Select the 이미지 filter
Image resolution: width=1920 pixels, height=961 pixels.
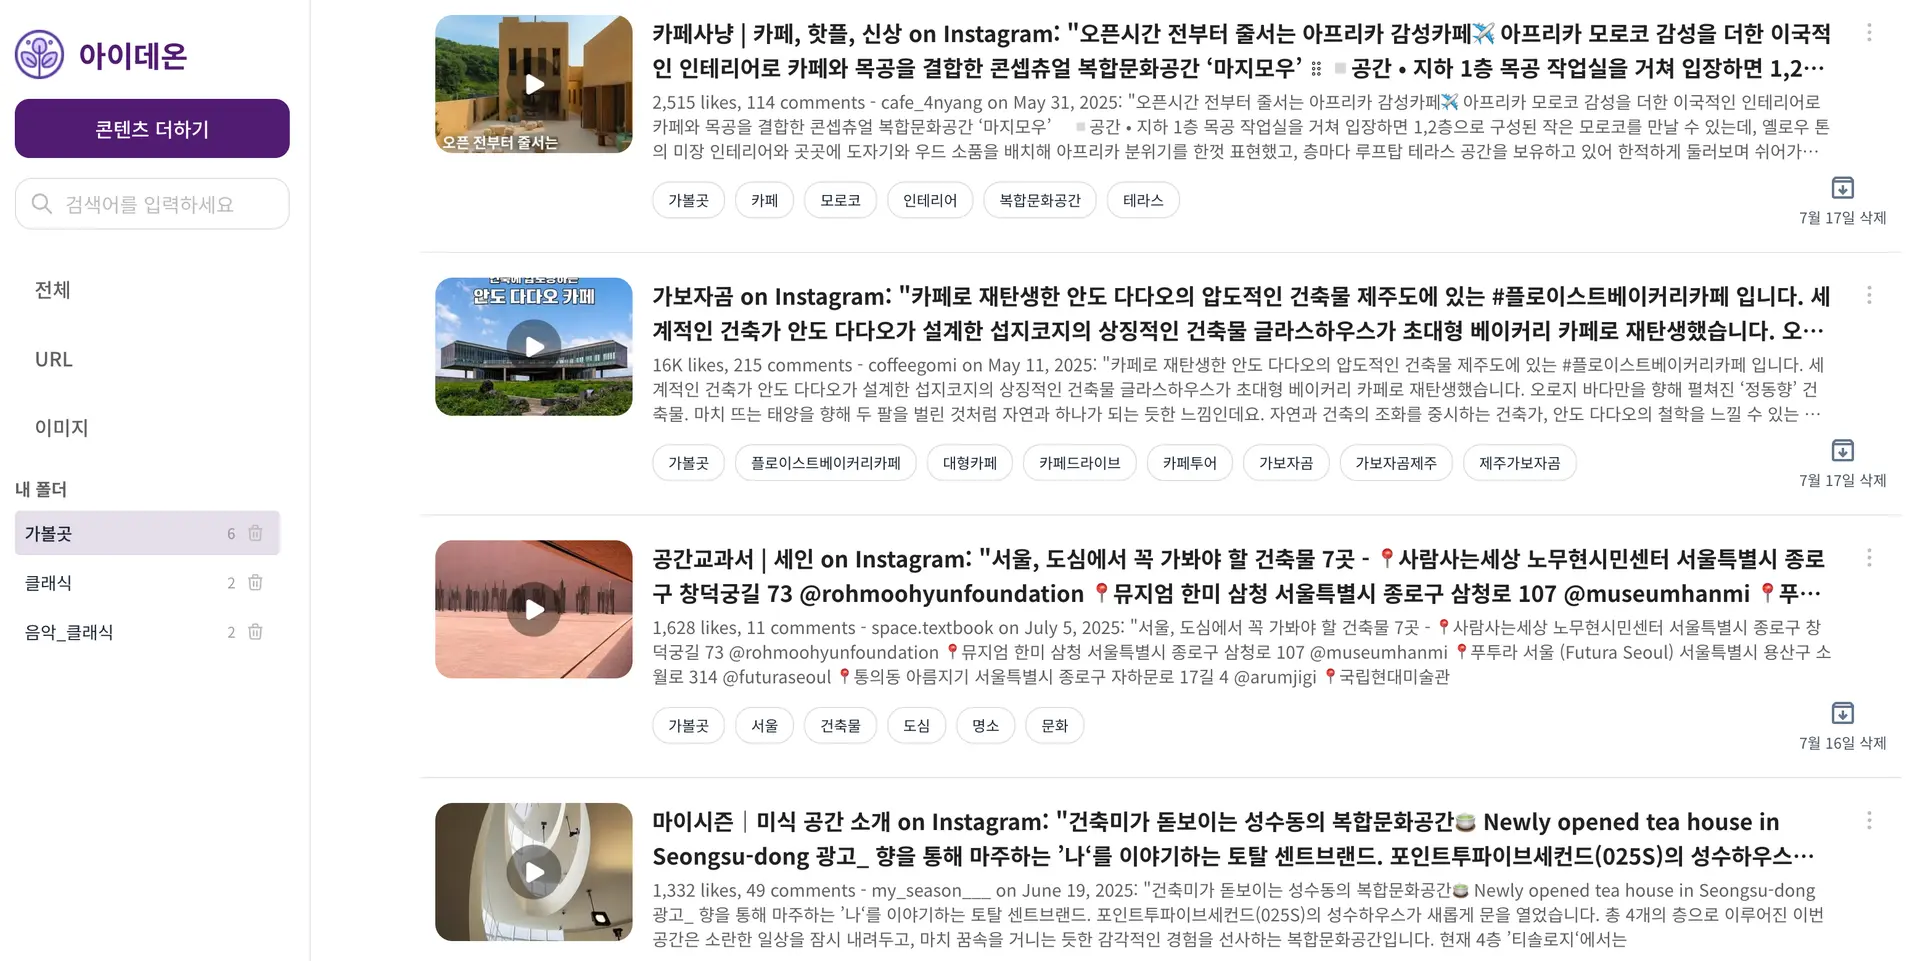coord(62,428)
